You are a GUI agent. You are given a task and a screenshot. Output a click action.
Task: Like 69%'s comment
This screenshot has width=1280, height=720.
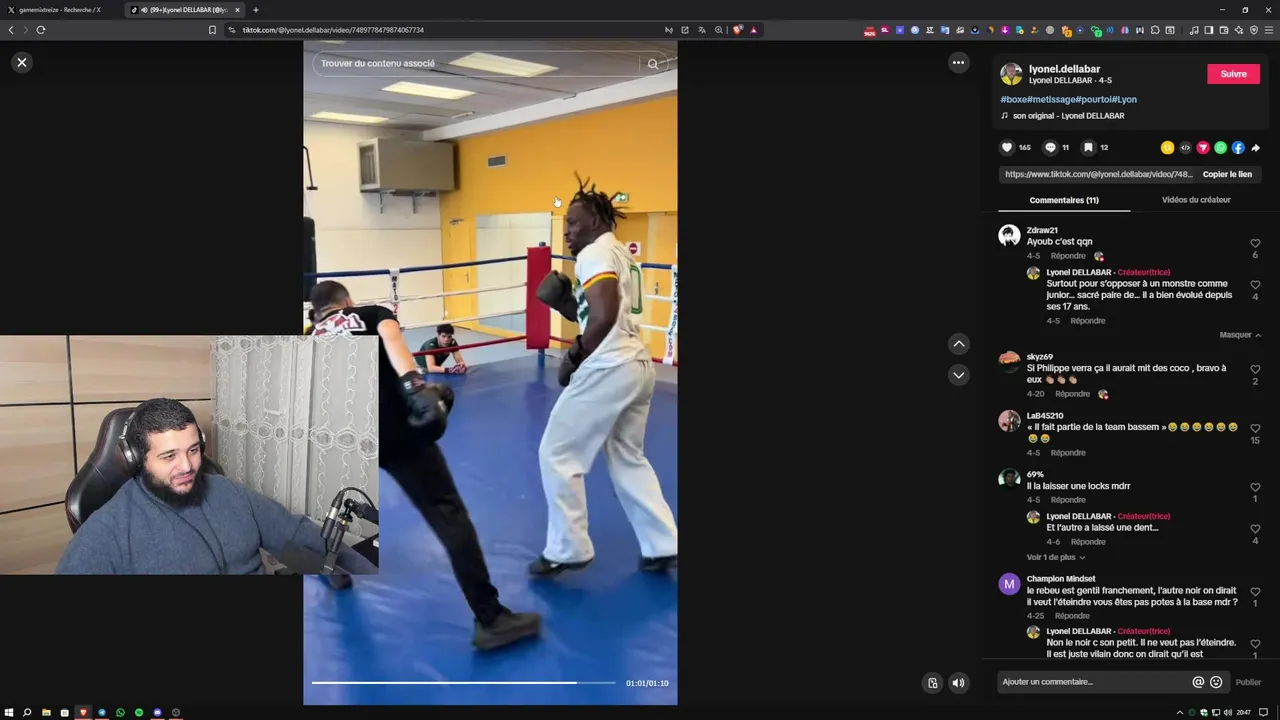click(x=1255, y=487)
